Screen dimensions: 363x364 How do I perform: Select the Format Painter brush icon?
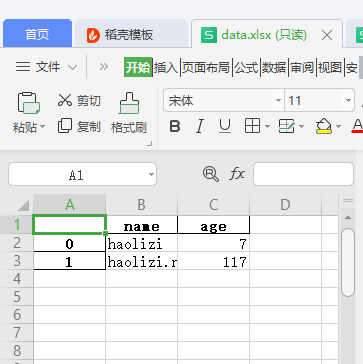pyautogui.click(x=129, y=103)
